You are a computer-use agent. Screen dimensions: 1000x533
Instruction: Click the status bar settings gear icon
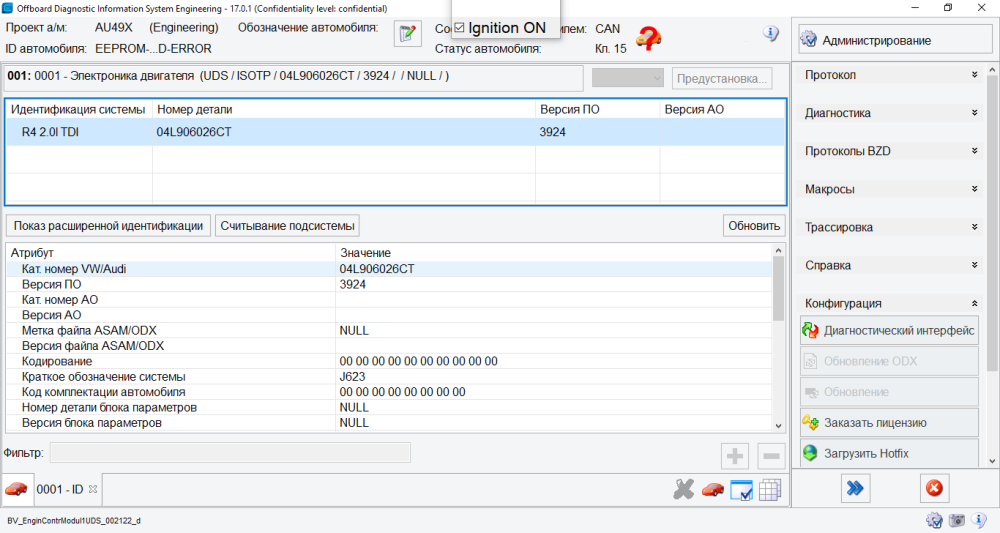pyautogui.click(x=934, y=520)
